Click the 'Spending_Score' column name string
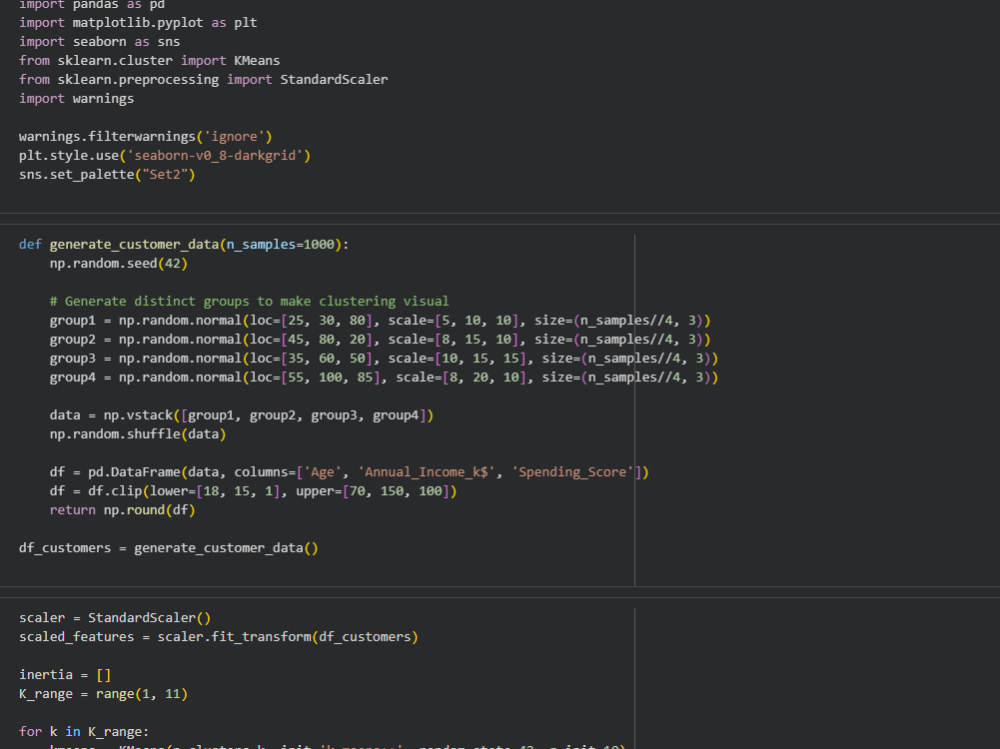Screen dimensions: 1000x749 (572, 472)
